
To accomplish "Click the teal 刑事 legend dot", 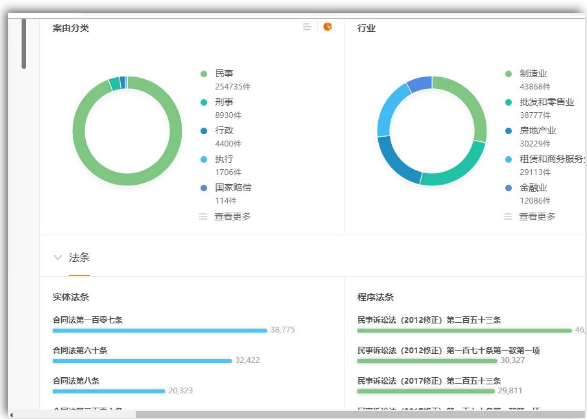I will pyautogui.click(x=204, y=102).
